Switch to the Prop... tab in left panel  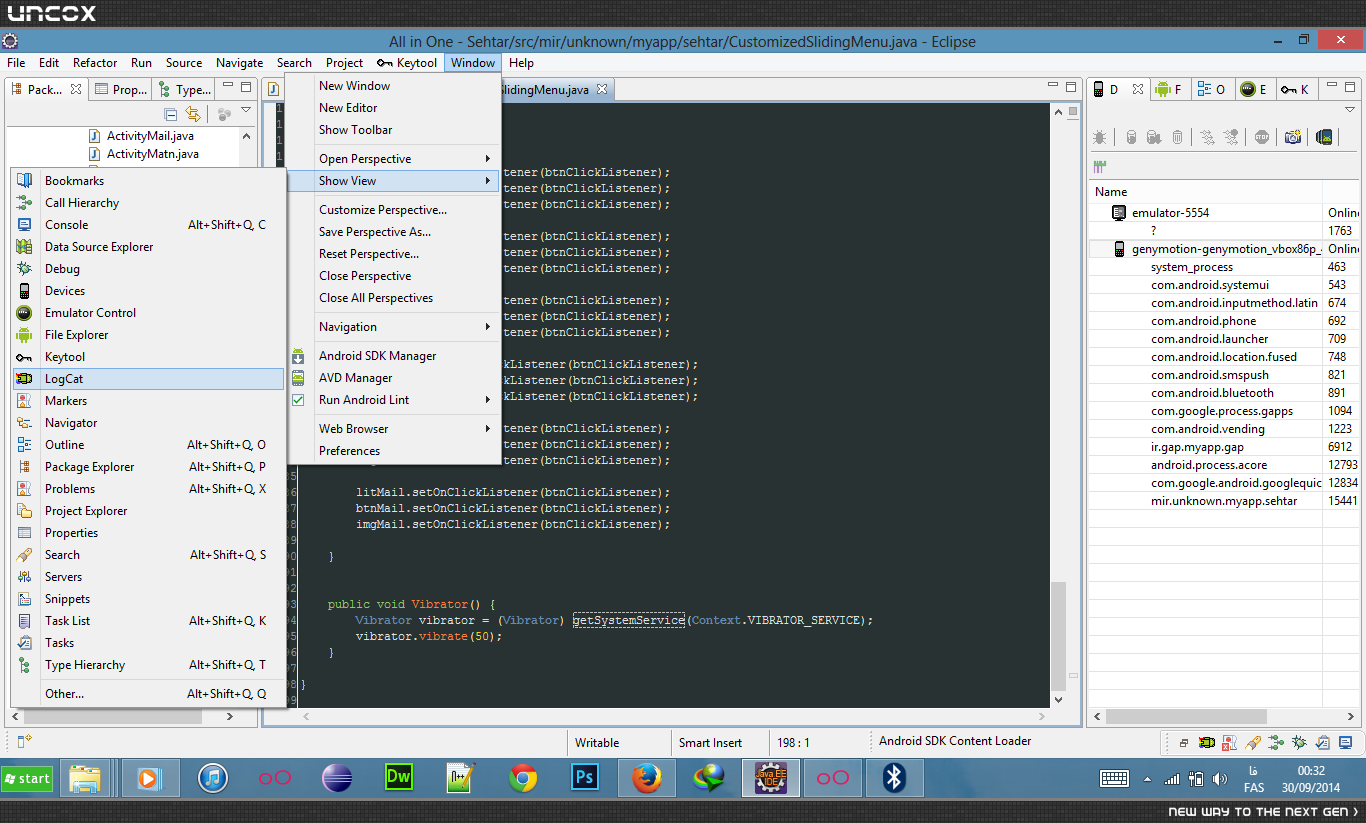click(121, 89)
